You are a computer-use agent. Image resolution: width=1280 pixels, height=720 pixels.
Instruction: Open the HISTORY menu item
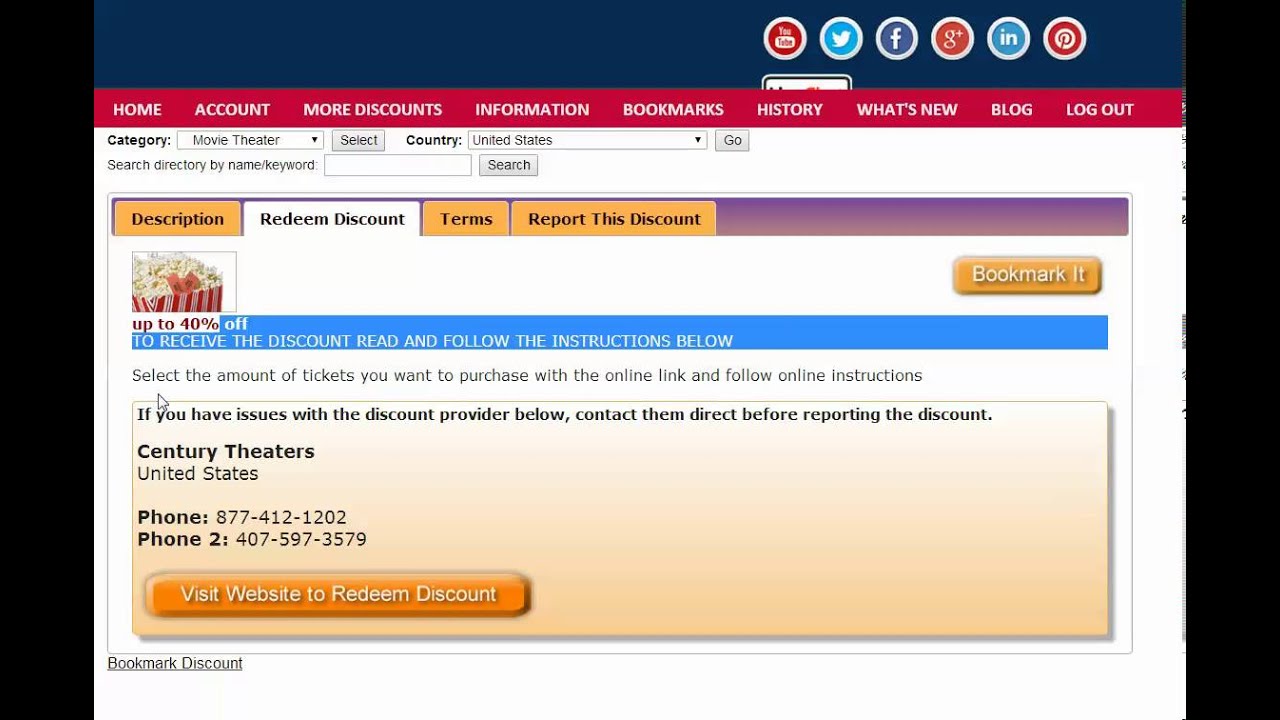coord(790,109)
